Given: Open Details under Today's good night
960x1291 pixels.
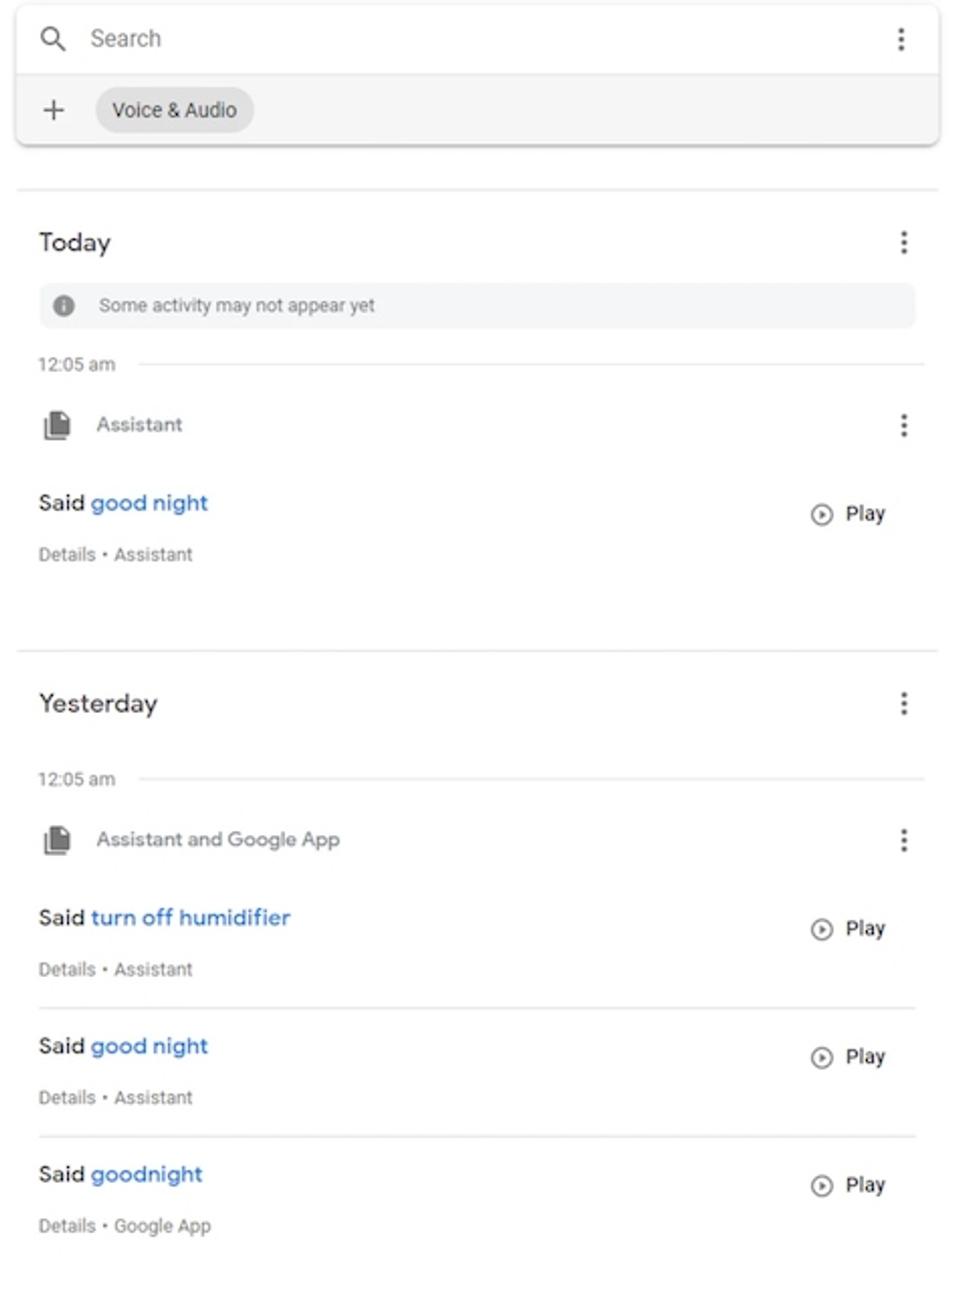Looking at the screenshot, I should (67, 555).
